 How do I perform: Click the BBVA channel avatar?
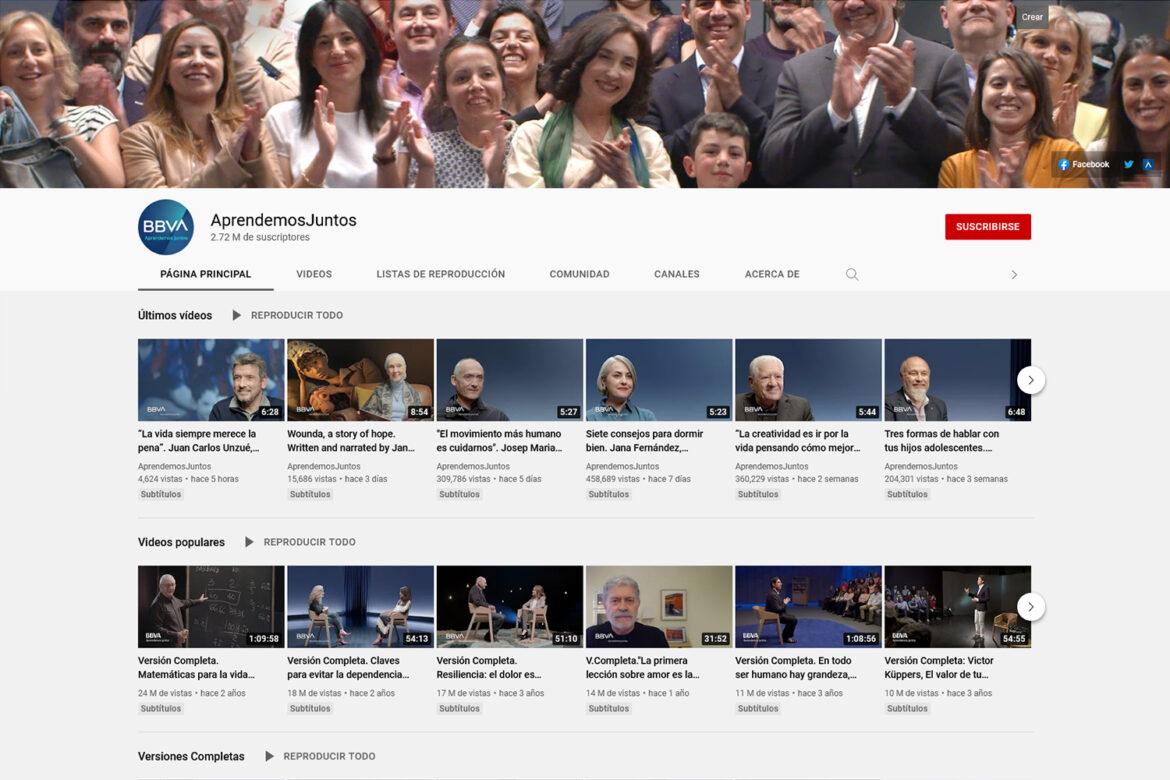point(166,227)
